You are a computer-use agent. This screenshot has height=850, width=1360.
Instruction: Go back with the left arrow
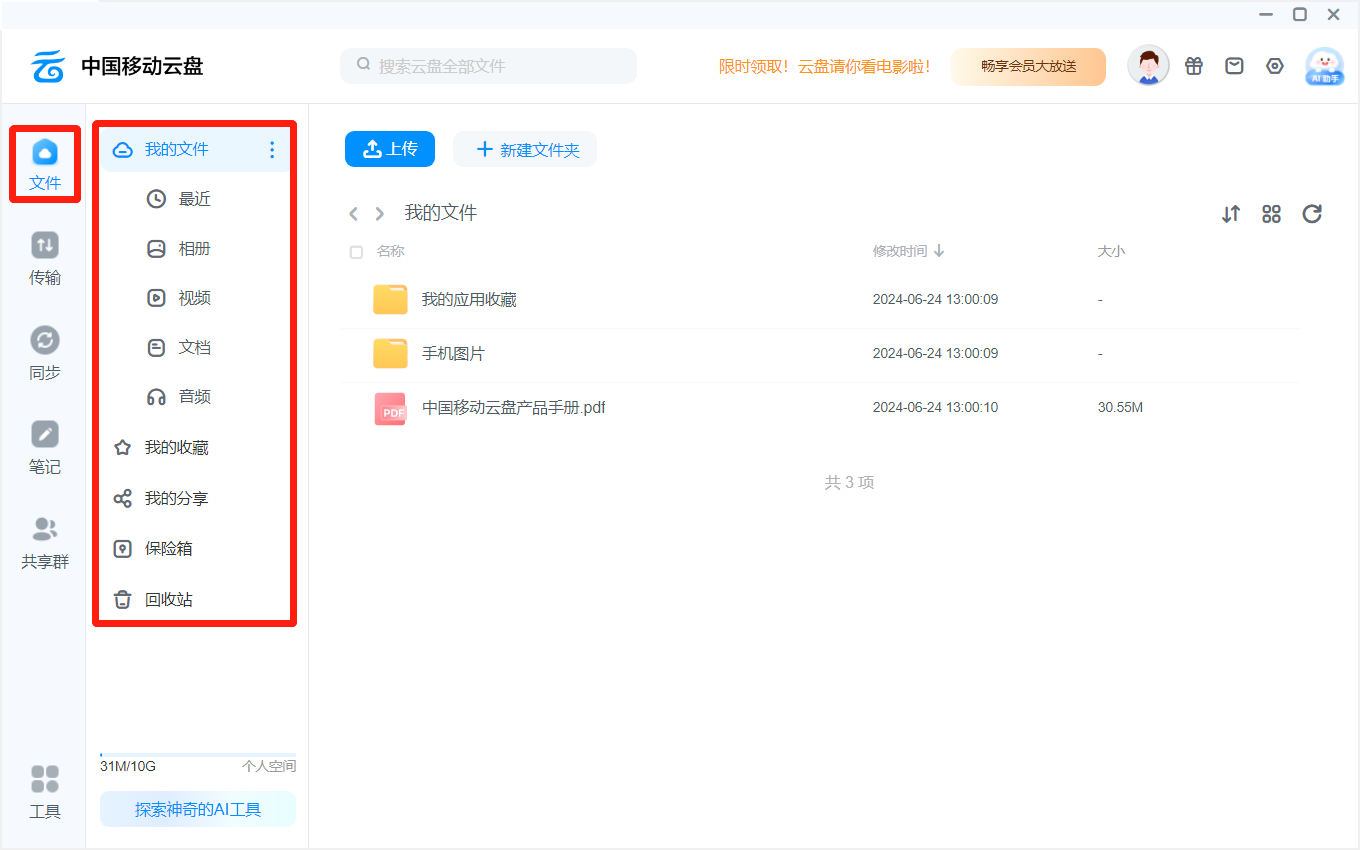(353, 214)
